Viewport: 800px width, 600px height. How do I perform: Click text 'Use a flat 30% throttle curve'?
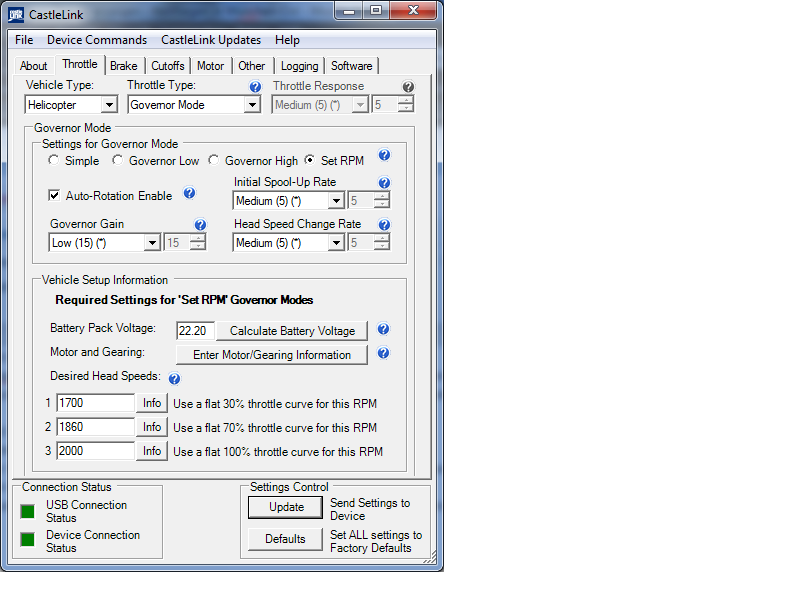coord(275,404)
